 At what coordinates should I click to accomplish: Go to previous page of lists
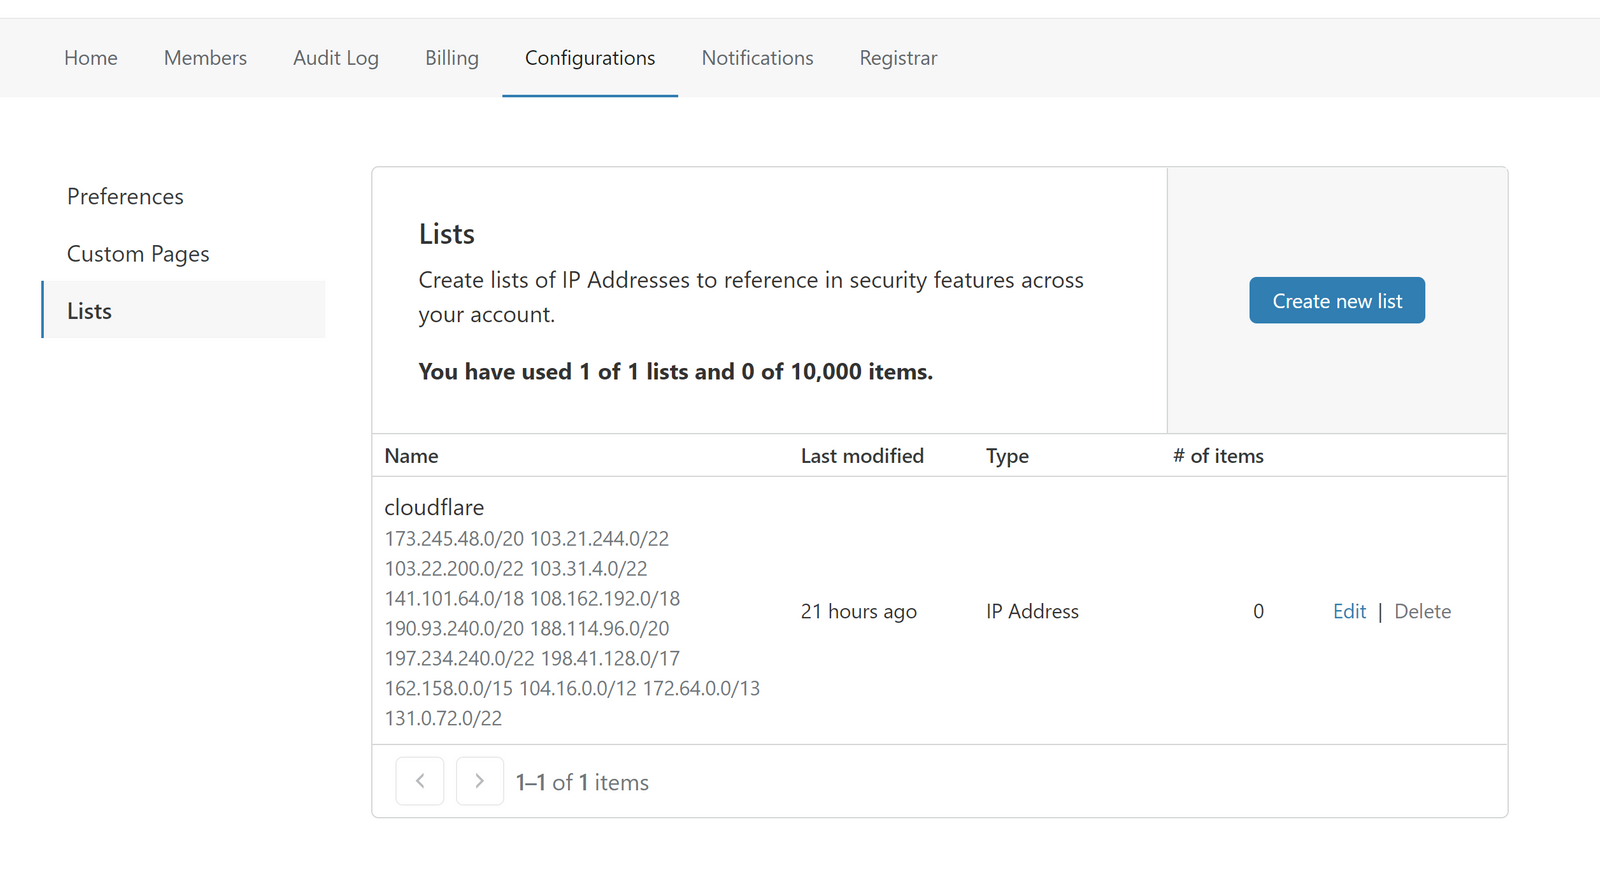(x=420, y=781)
